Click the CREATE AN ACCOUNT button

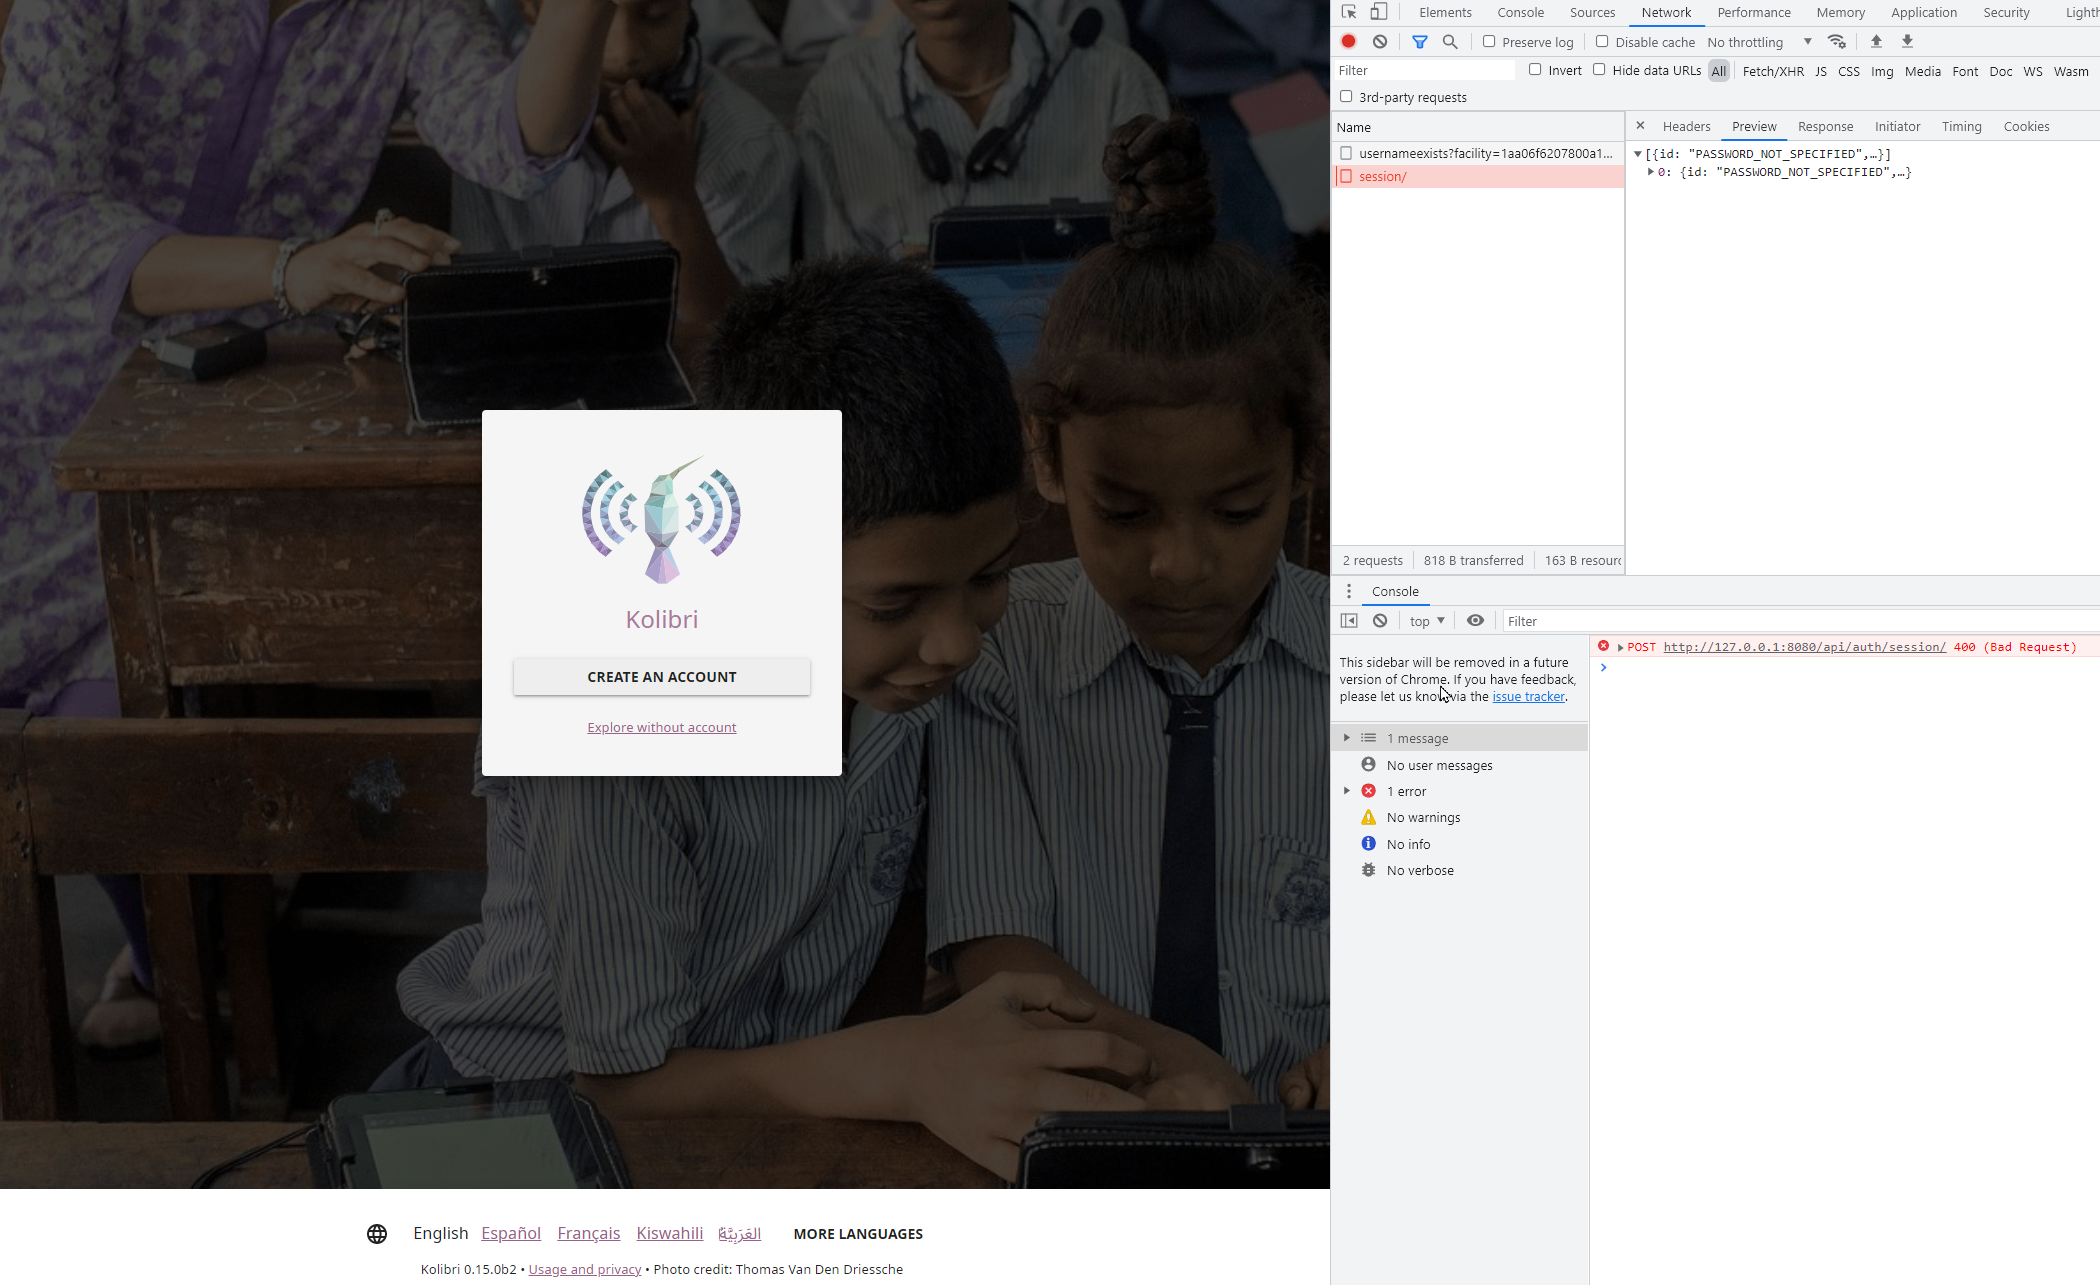click(x=662, y=677)
